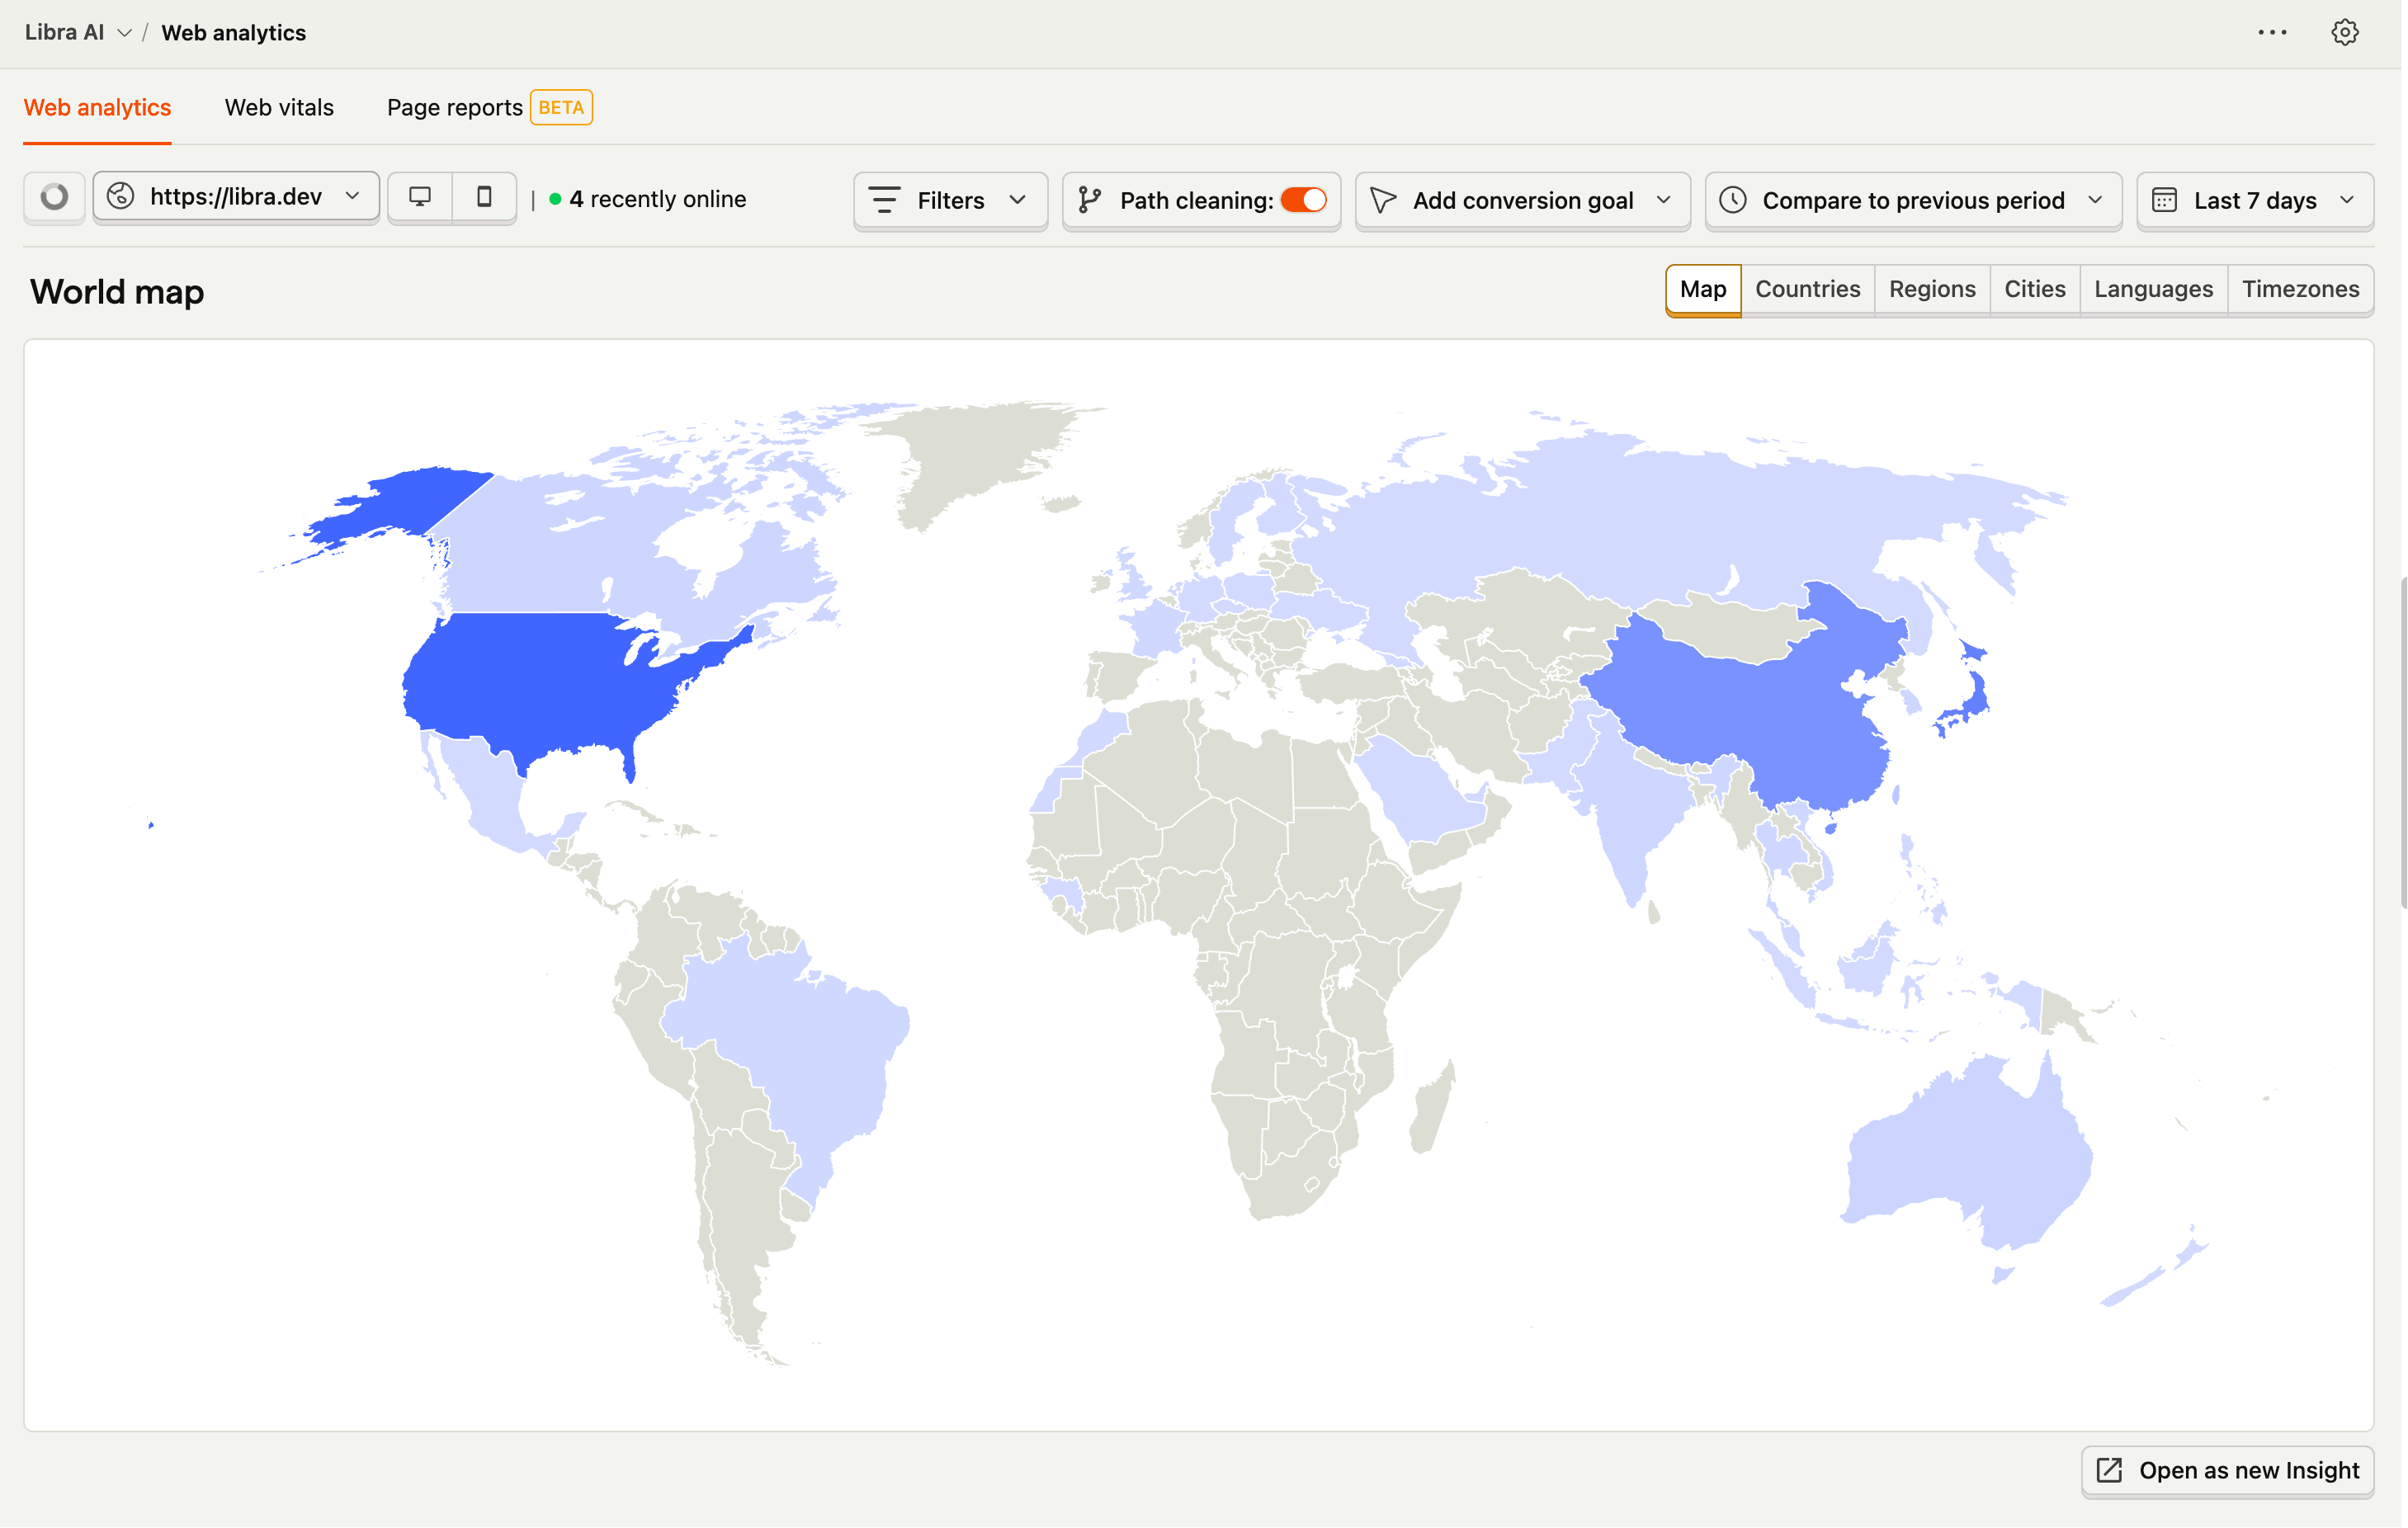Click the calendar icon in the date range control
2408x1528 pixels.
click(2164, 200)
